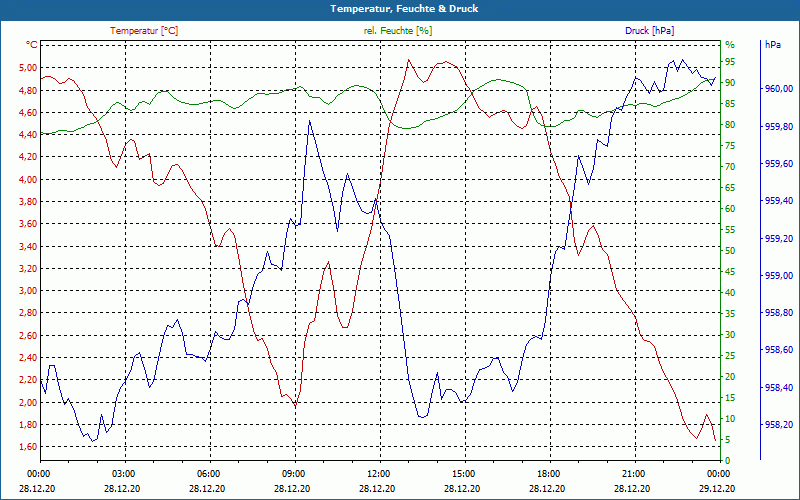Click the '2,40' temperature axis value
The width and height of the screenshot is (800, 500).
pos(29,358)
